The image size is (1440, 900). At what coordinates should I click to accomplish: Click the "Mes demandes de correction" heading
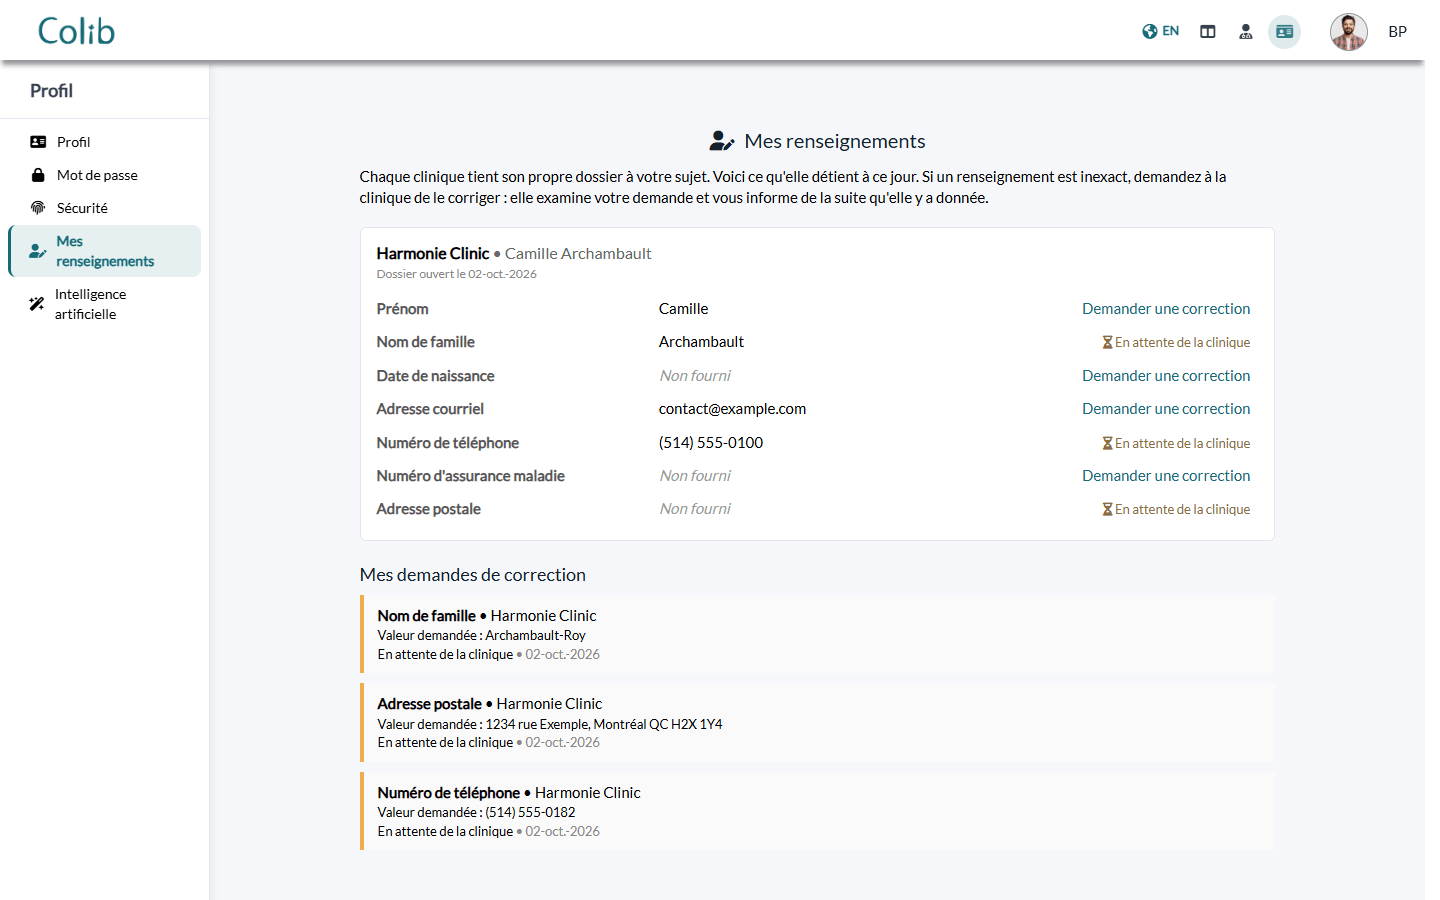(x=473, y=575)
